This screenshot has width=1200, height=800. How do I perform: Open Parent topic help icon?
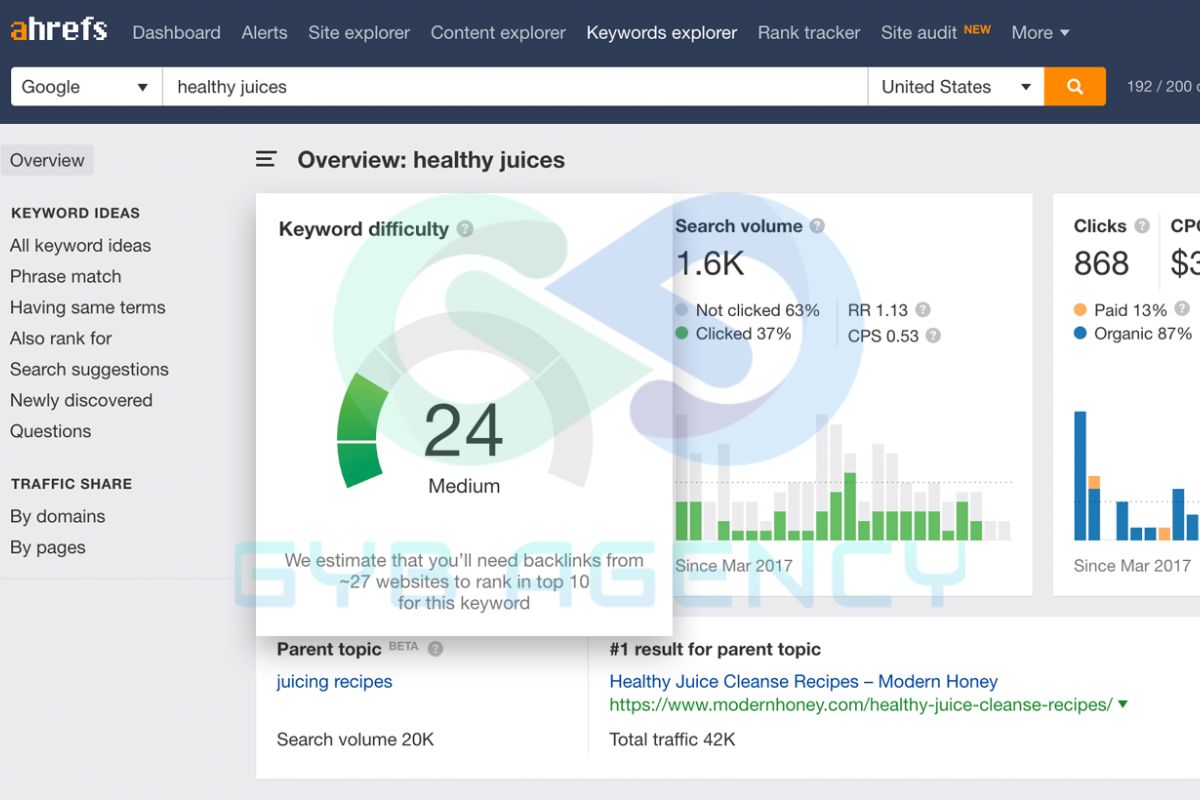[435, 649]
